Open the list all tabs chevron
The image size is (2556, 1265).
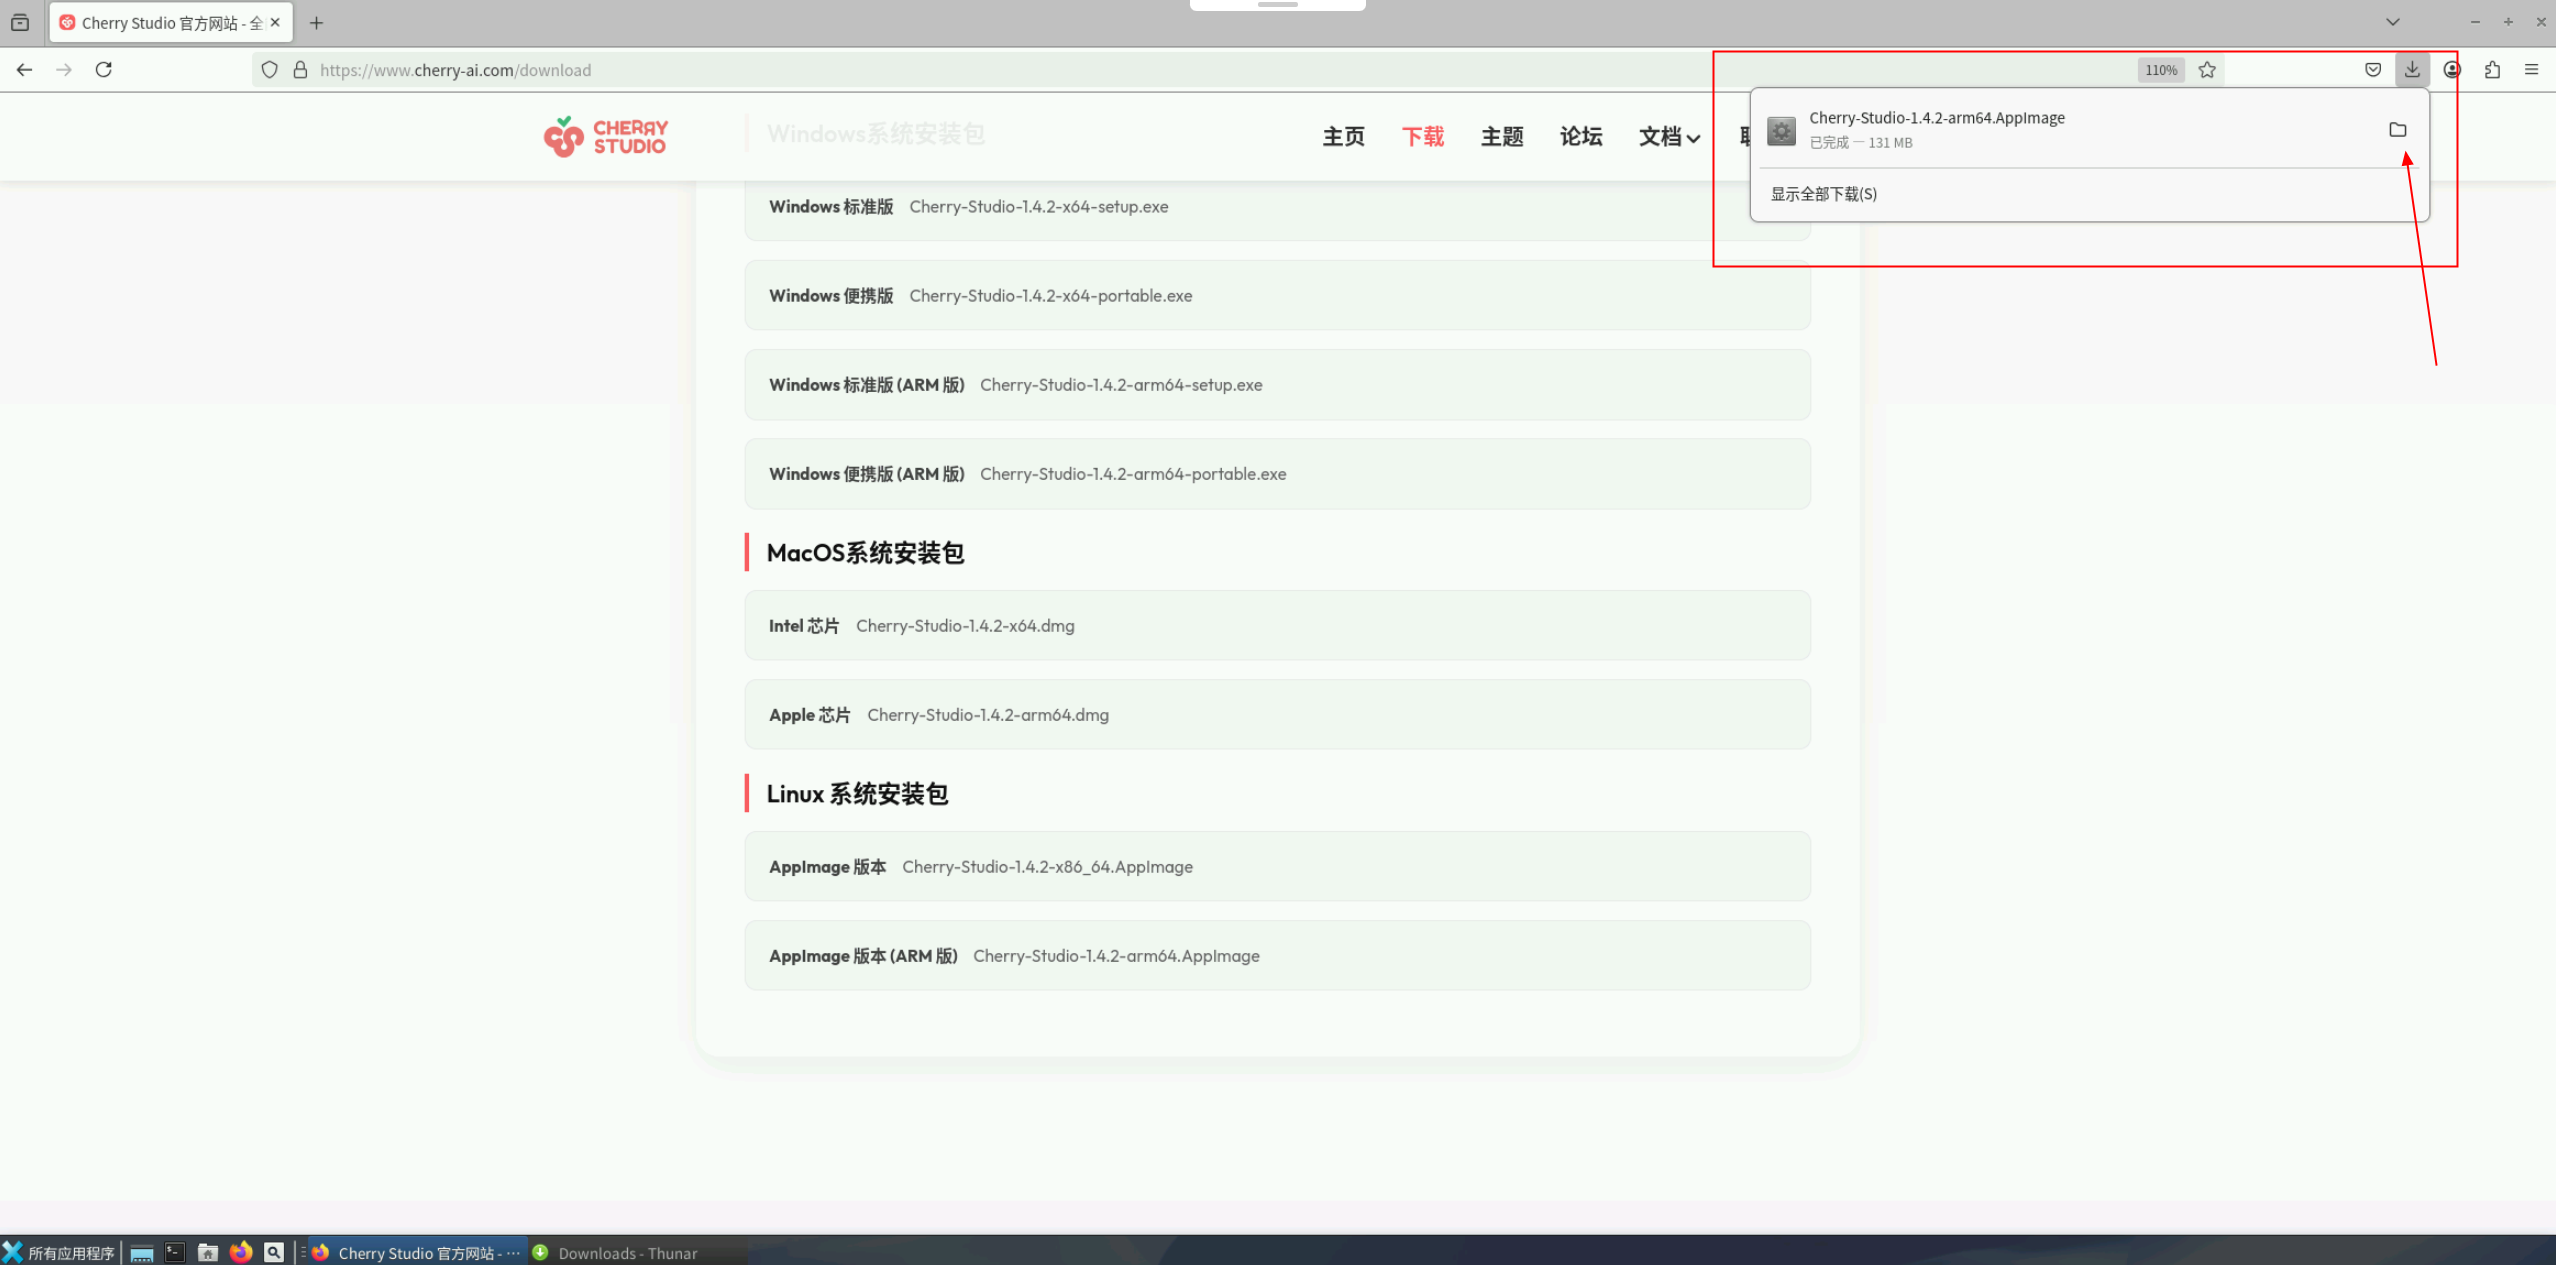pyautogui.click(x=2392, y=22)
